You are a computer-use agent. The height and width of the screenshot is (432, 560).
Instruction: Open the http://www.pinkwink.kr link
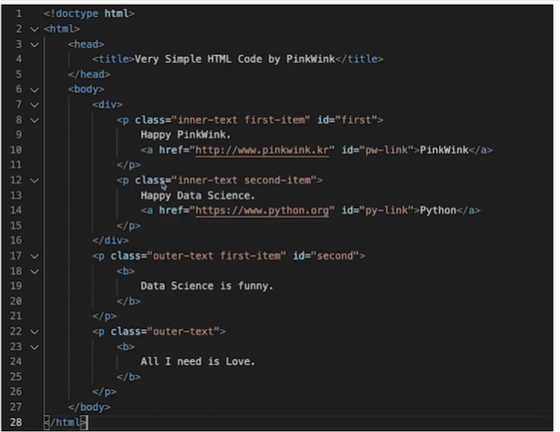coord(262,150)
